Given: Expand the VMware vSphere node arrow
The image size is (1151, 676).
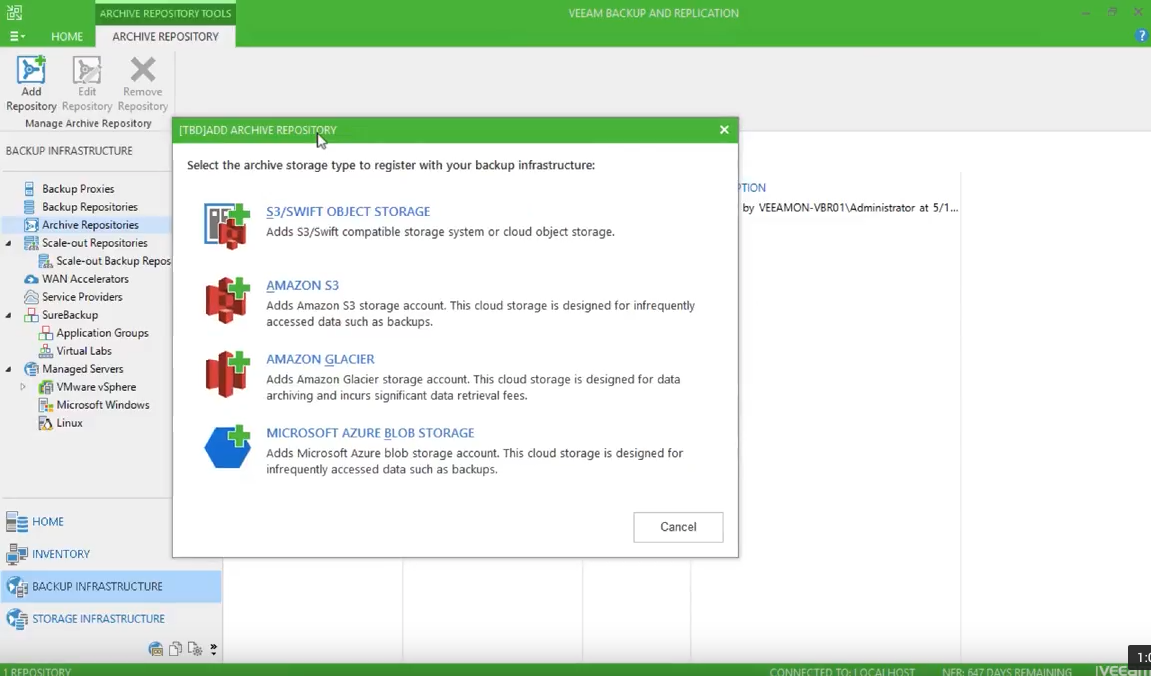Looking at the screenshot, I should (x=23, y=387).
